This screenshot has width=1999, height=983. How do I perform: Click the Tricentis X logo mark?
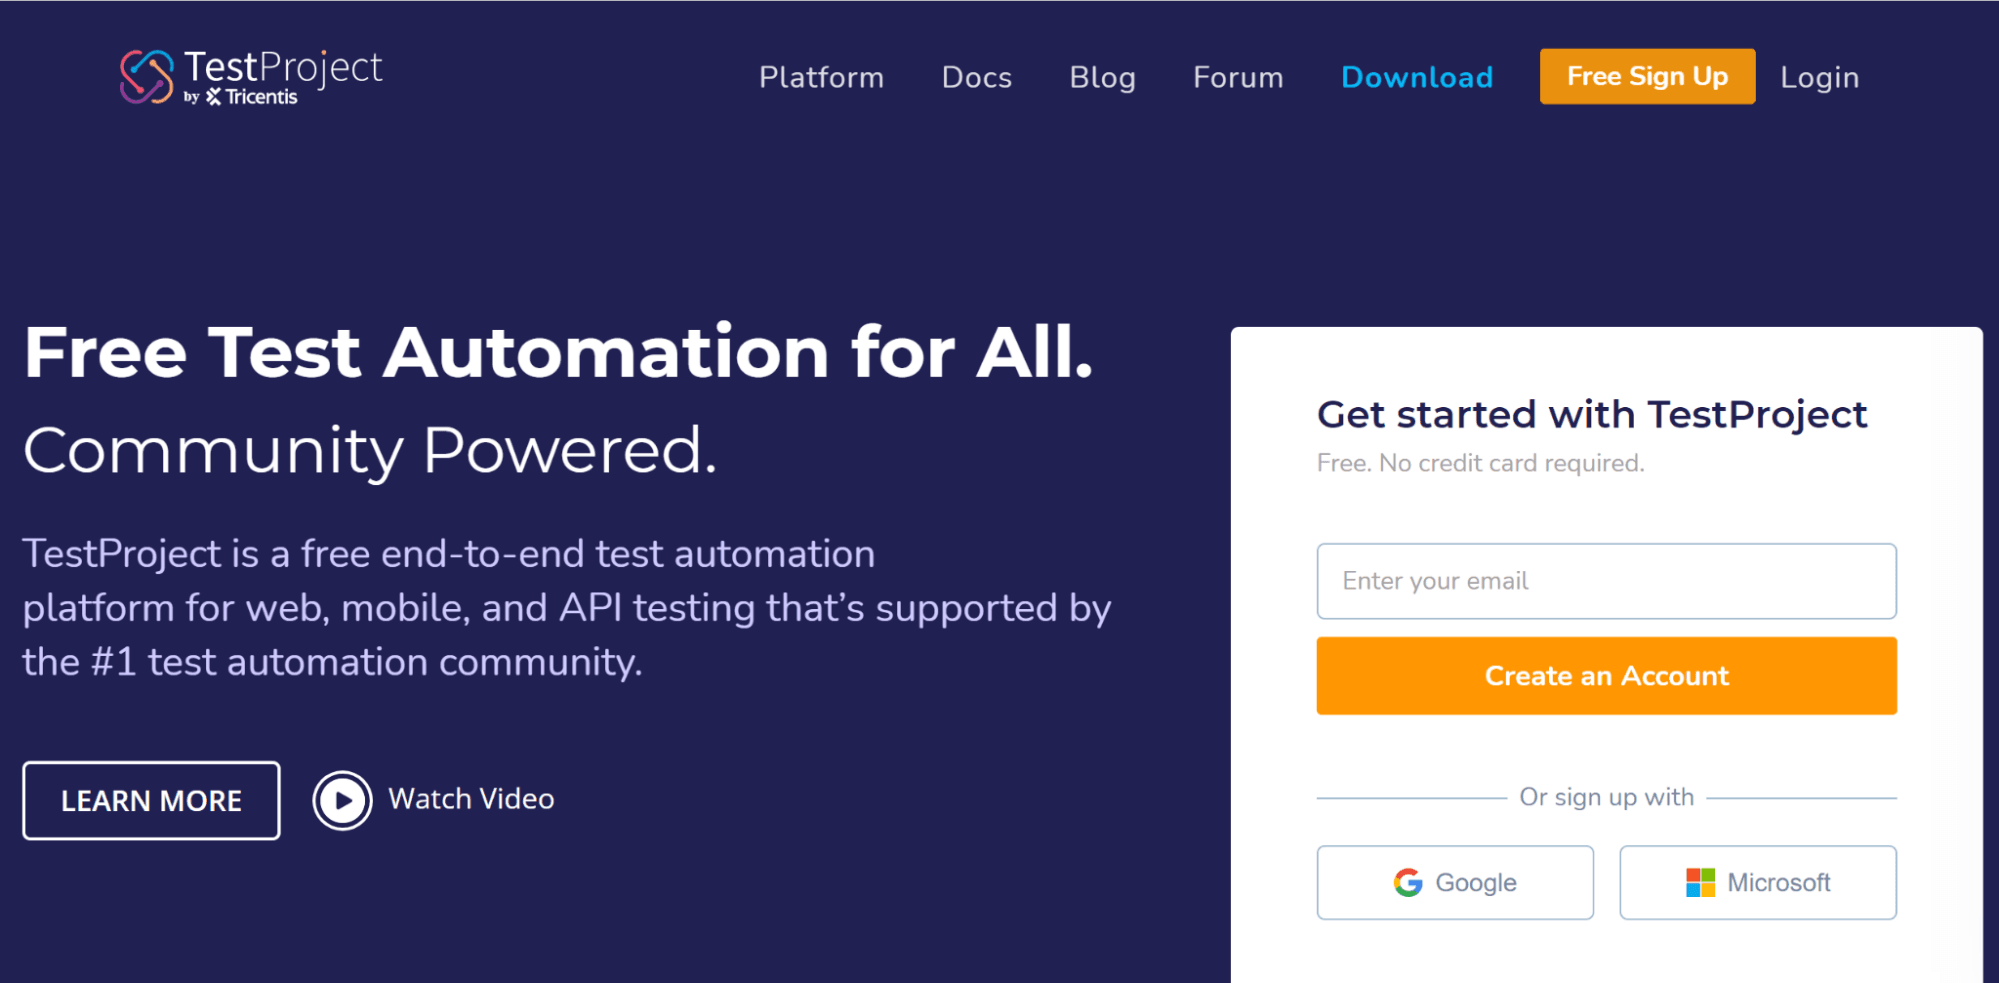213,97
